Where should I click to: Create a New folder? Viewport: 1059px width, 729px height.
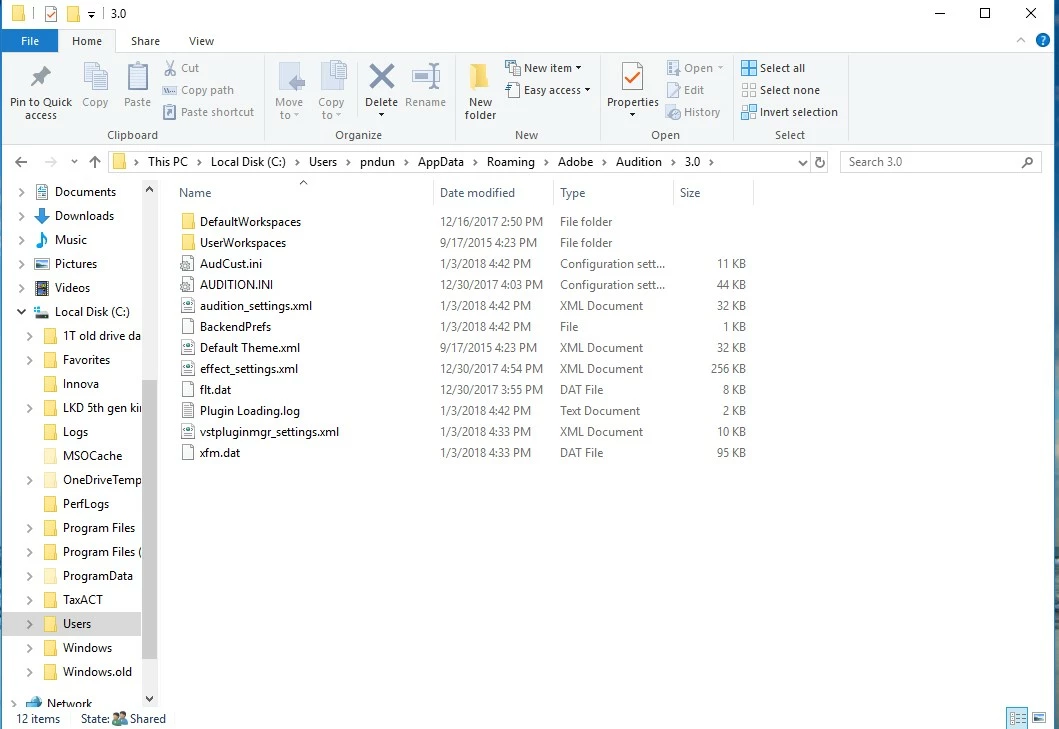[480, 91]
